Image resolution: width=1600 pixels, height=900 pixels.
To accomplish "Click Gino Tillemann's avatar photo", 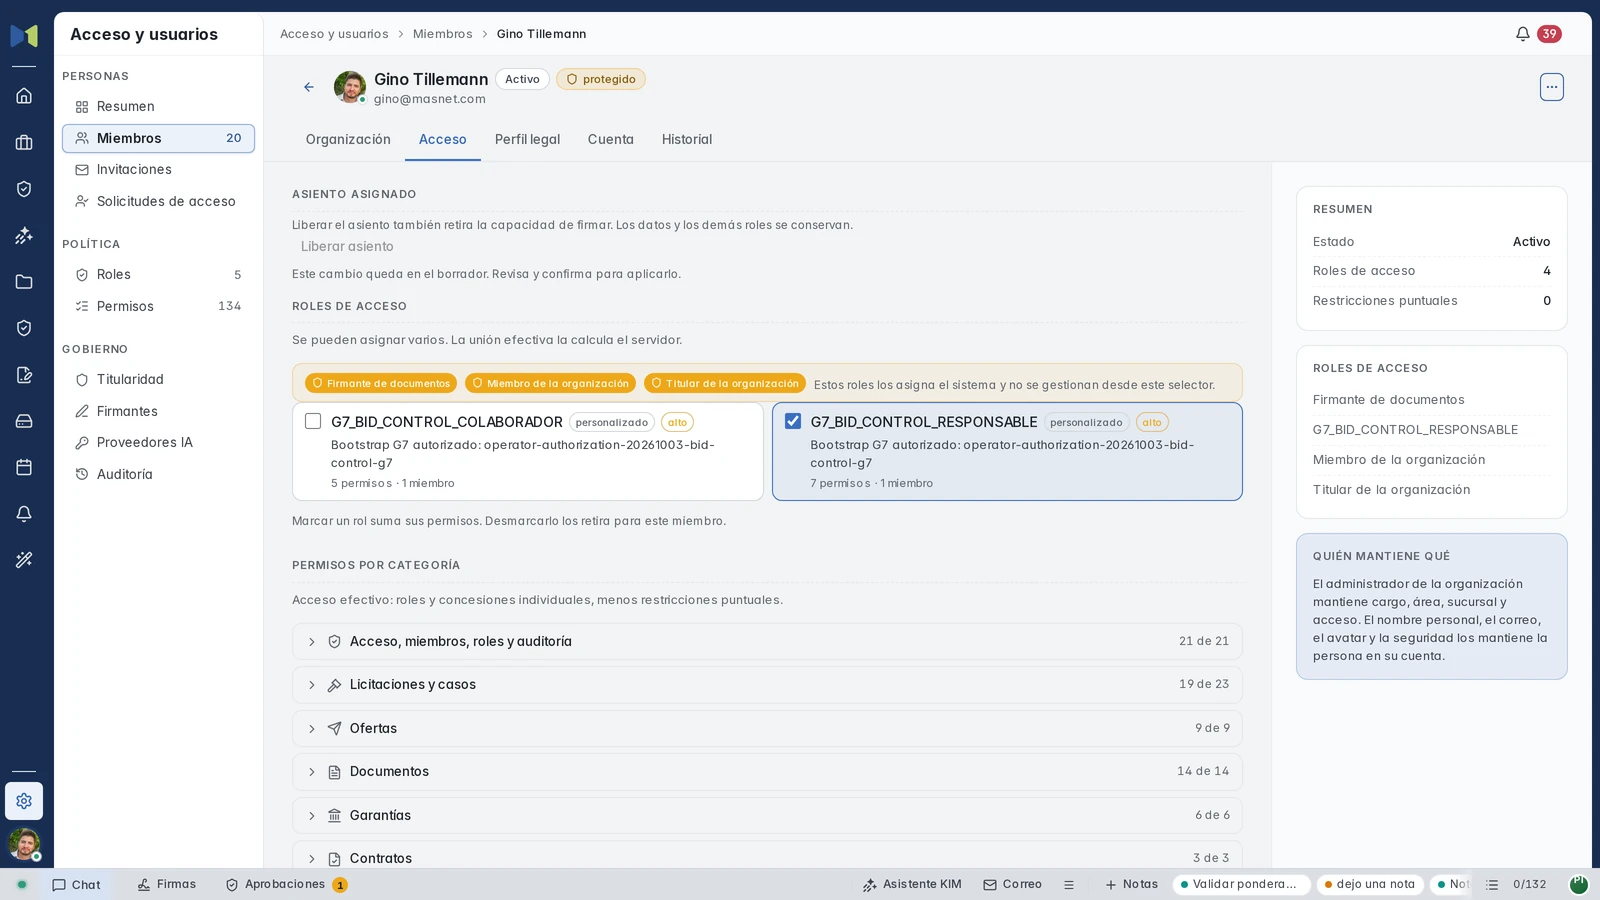I will pyautogui.click(x=350, y=87).
